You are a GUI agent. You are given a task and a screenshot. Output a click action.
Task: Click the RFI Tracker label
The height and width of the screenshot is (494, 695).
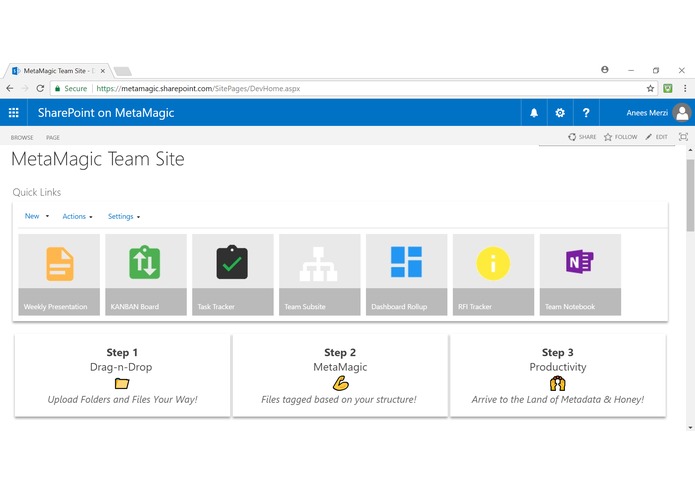click(475, 307)
